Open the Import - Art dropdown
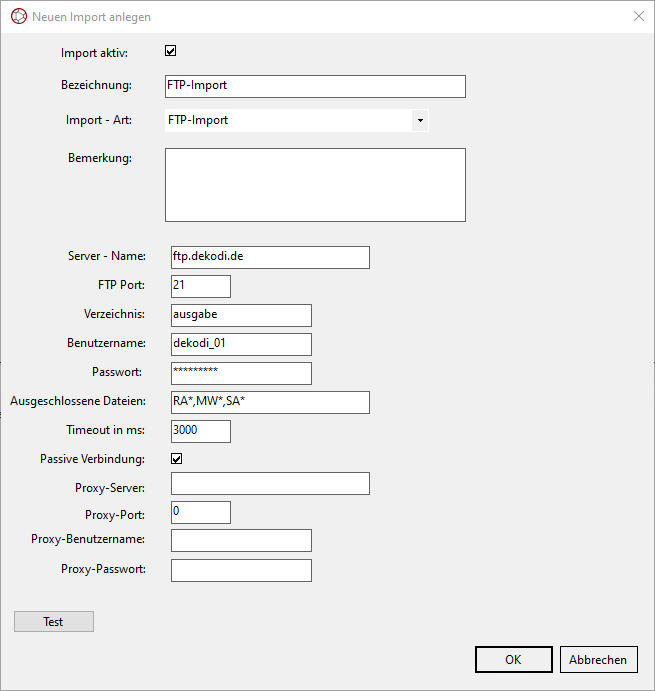The width and height of the screenshot is (655, 691). coord(420,121)
